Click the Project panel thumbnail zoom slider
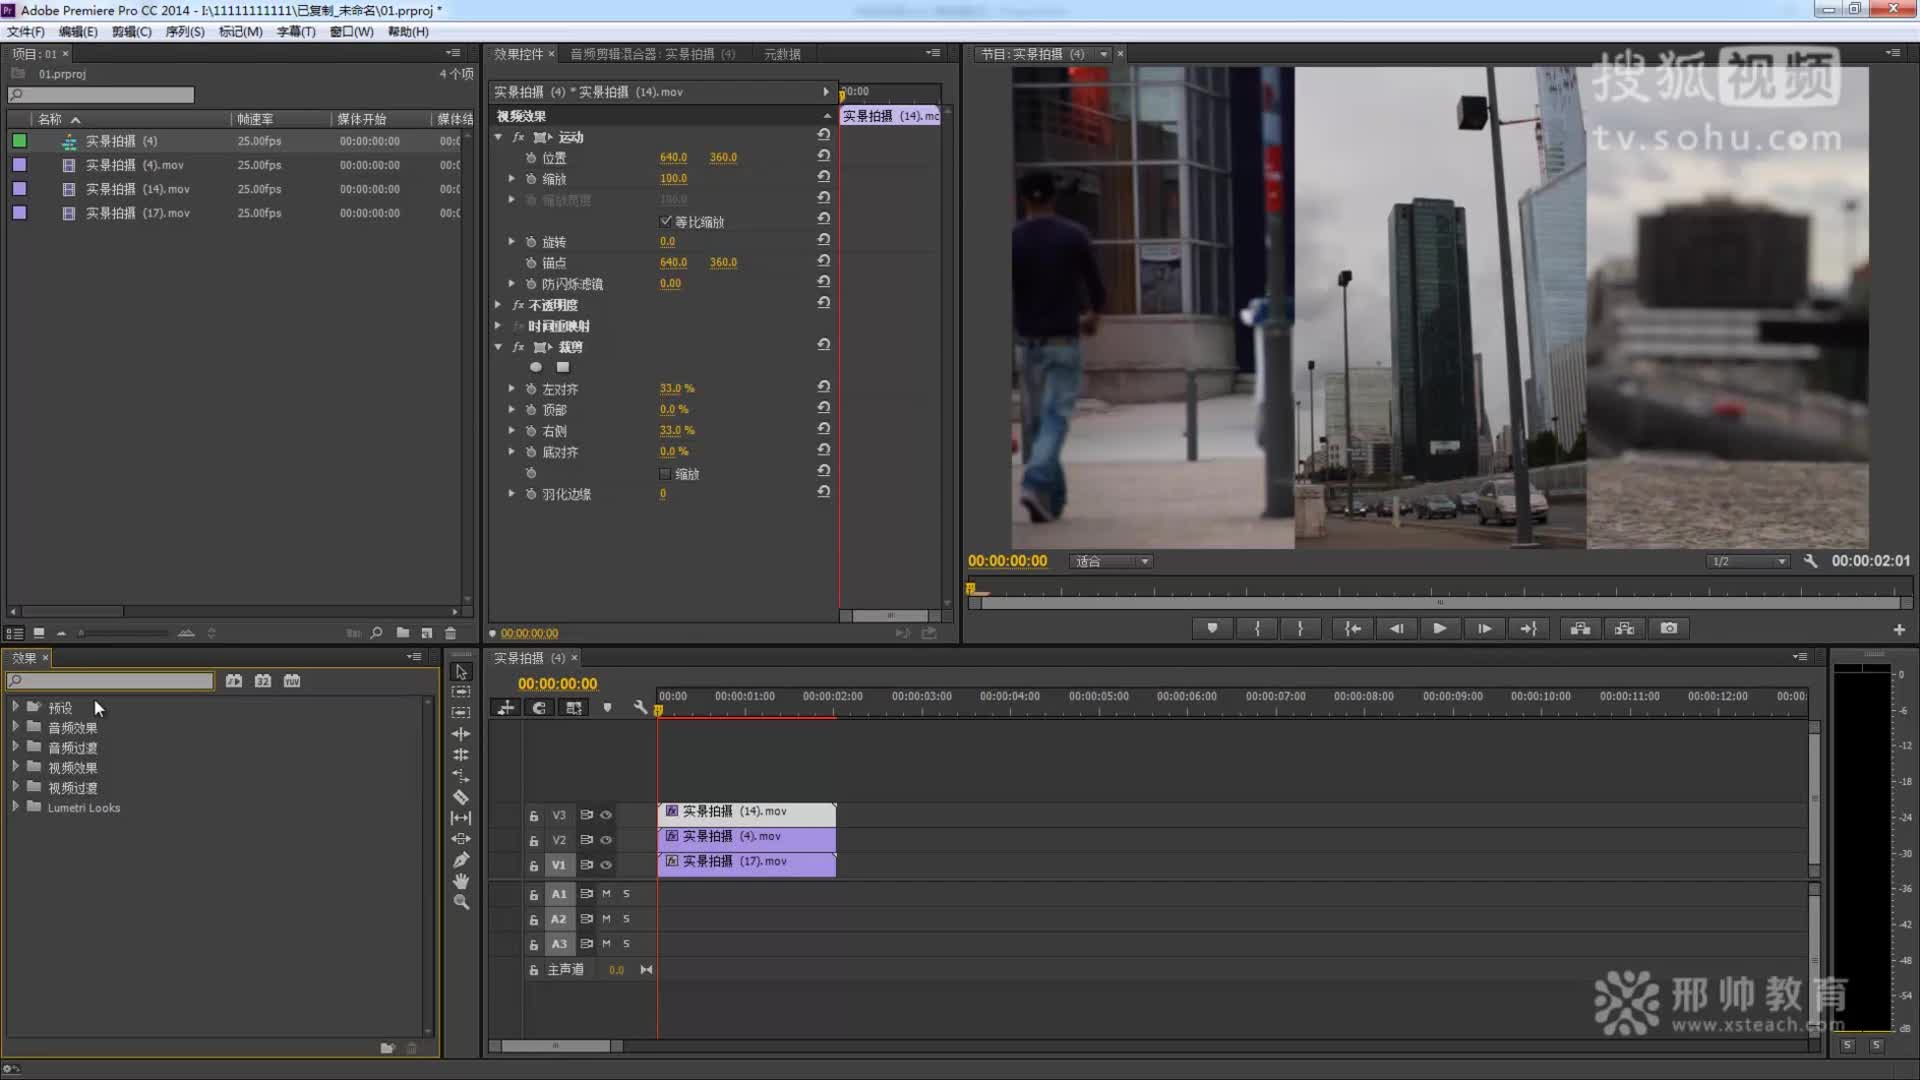Screen dimensions: 1920x1080 [x=124, y=633]
